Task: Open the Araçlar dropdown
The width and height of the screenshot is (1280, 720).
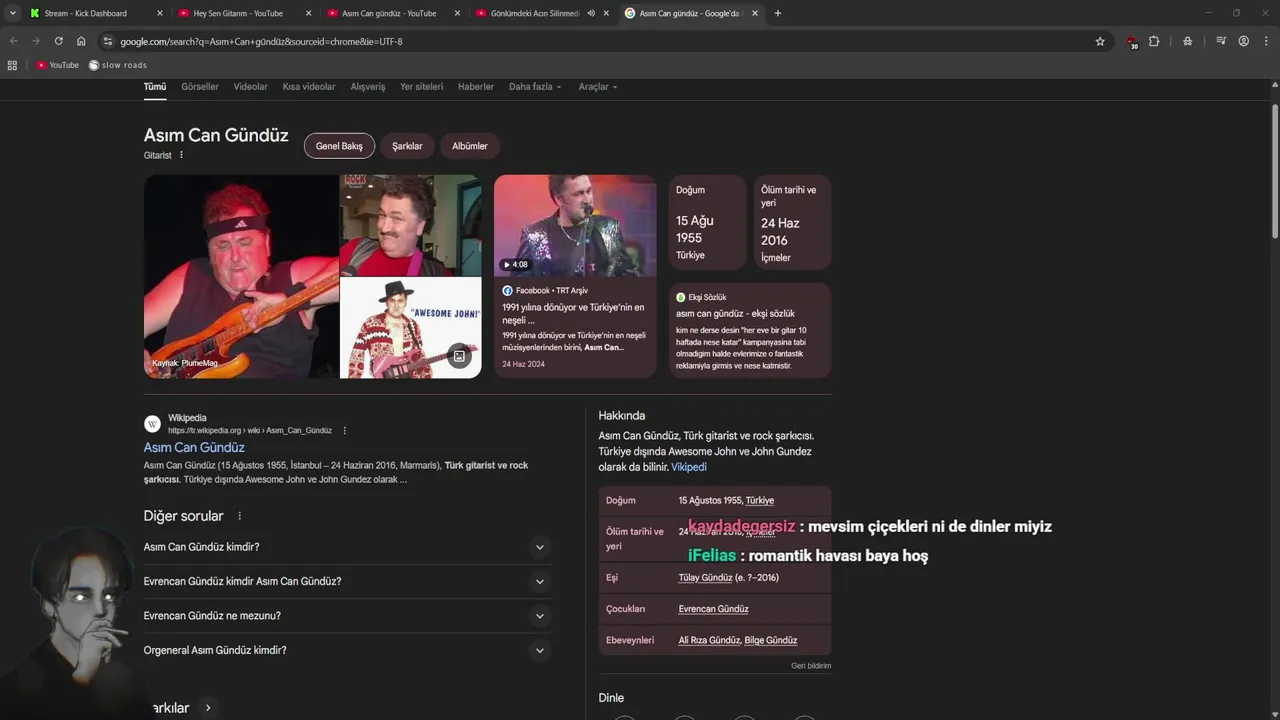Action: (x=598, y=87)
